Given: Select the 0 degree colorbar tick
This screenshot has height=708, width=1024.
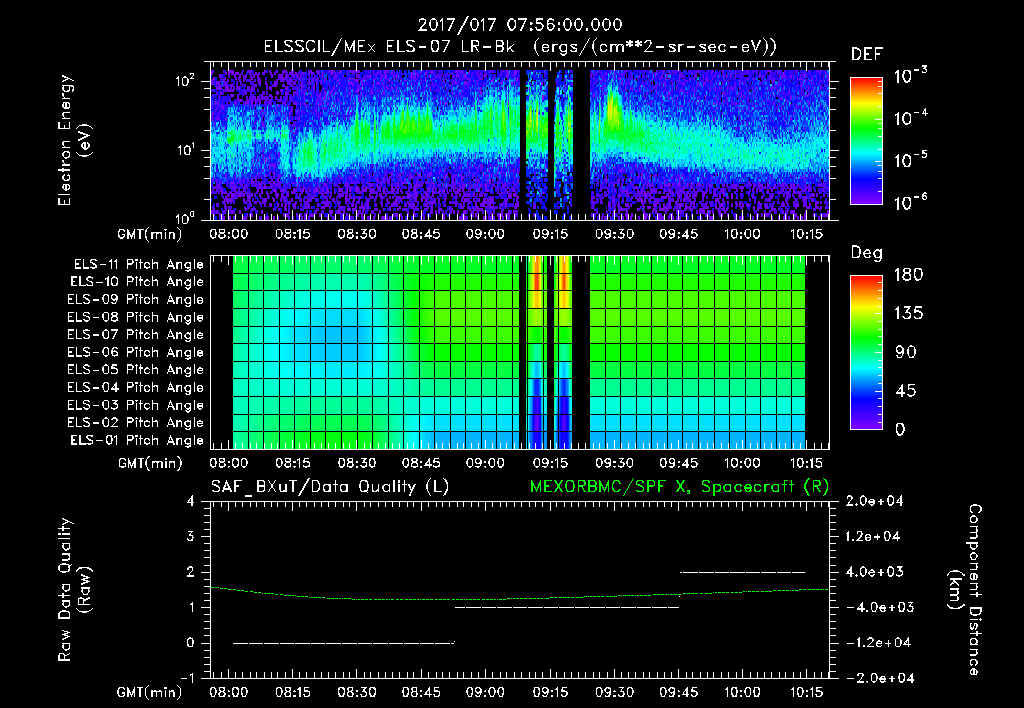Looking at the screenshot, I should click(x=901, y=429).
